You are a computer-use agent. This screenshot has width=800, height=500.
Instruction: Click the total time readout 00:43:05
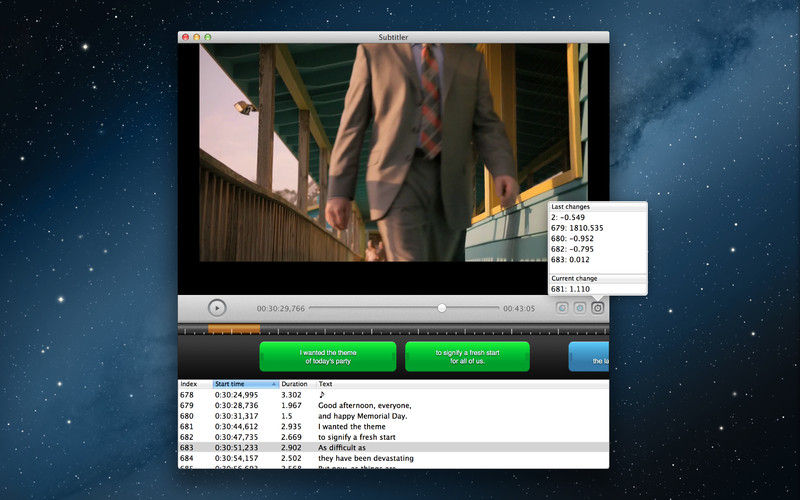coord(519,309)
